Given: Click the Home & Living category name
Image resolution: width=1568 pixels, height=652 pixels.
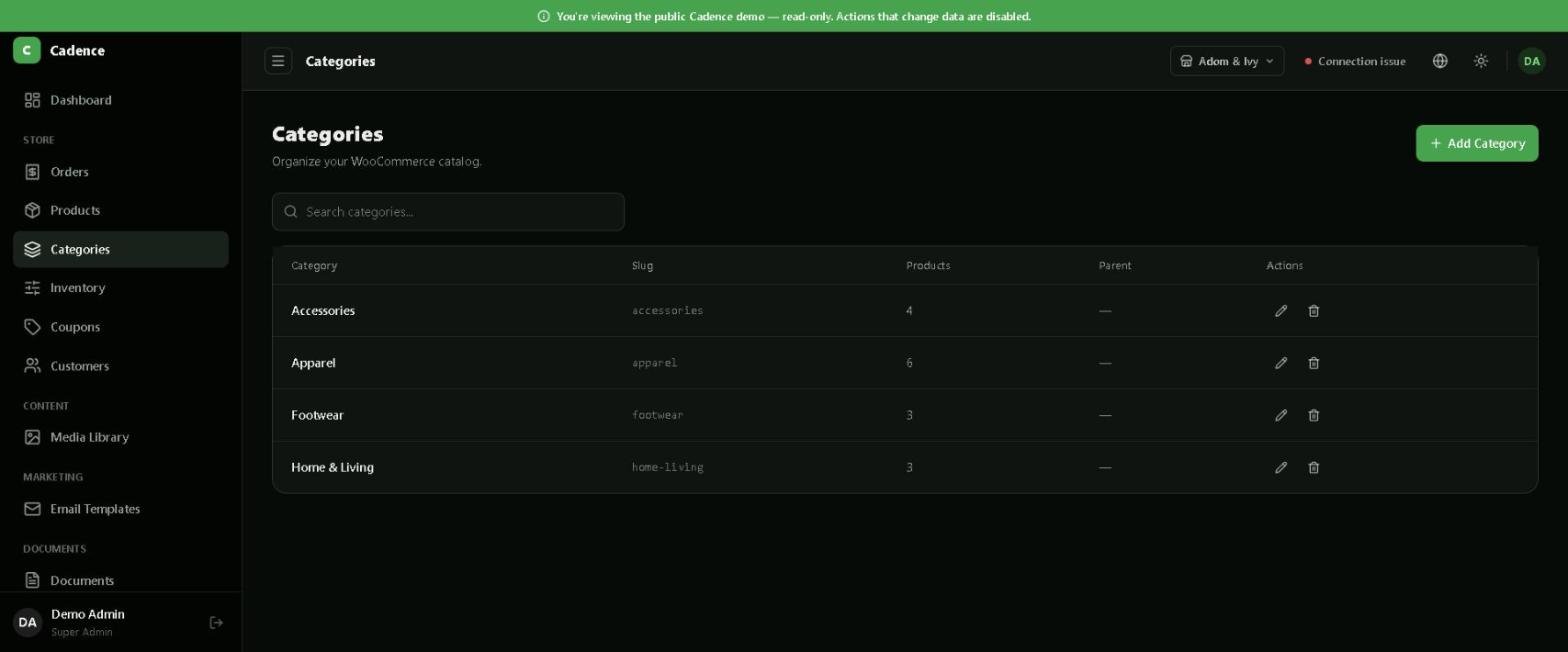Looking at the screenshot, I should coord(332,467).
